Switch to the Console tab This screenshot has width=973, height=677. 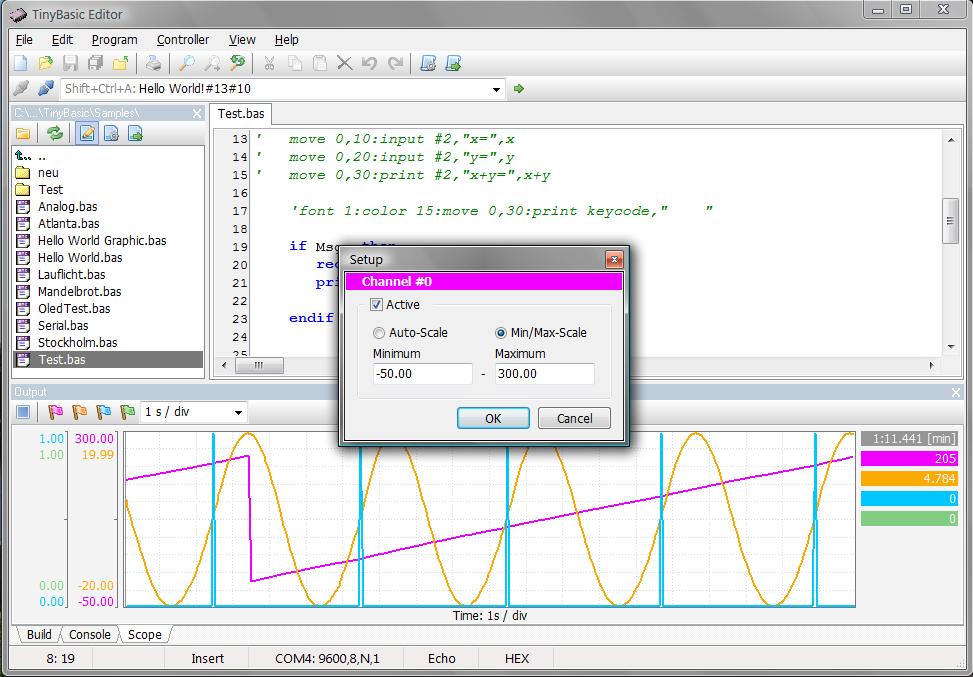pyautogui.click(x=89, y=635)
